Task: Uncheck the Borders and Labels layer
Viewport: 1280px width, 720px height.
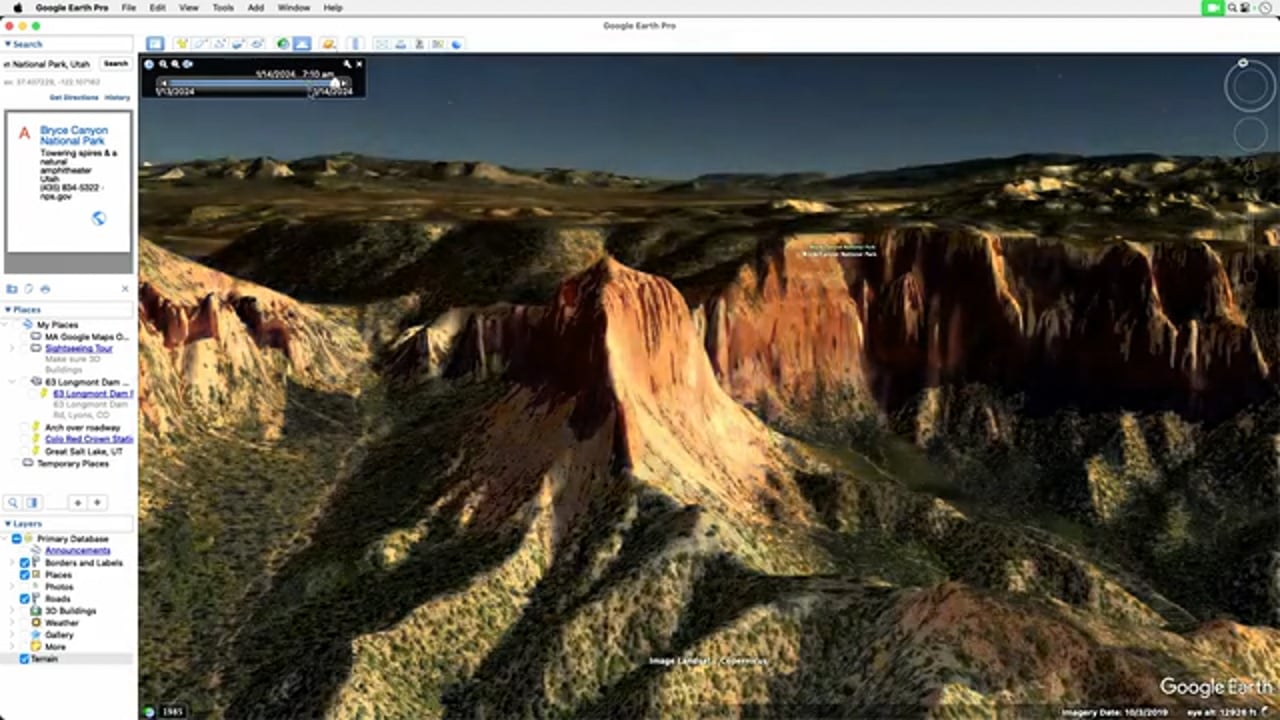Action: point(25,563)
